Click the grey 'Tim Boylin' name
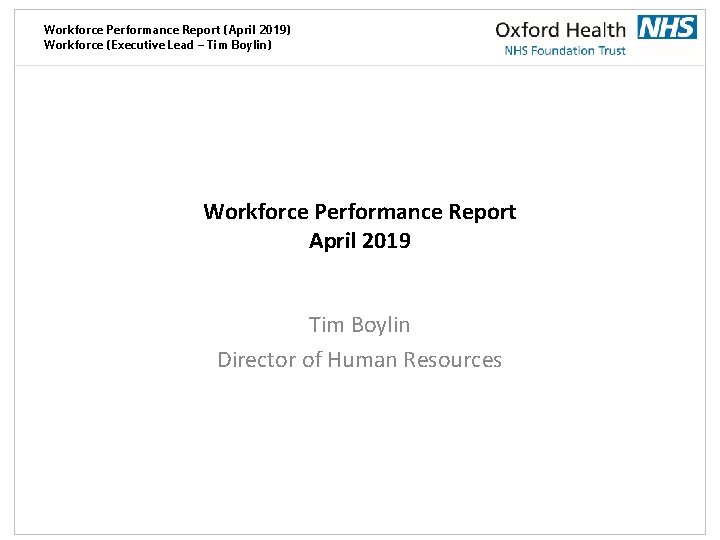Image resolution: width=720 pixels, height=540 pixels. 360,325
